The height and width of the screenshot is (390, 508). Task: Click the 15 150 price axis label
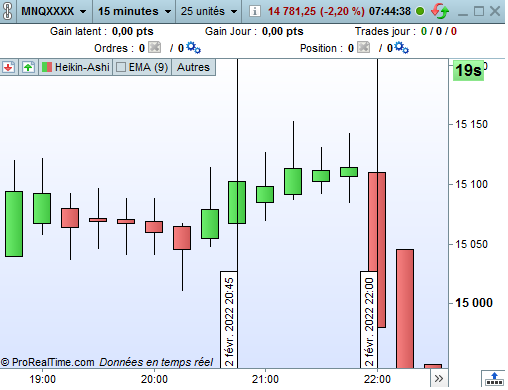pos(471,124)
